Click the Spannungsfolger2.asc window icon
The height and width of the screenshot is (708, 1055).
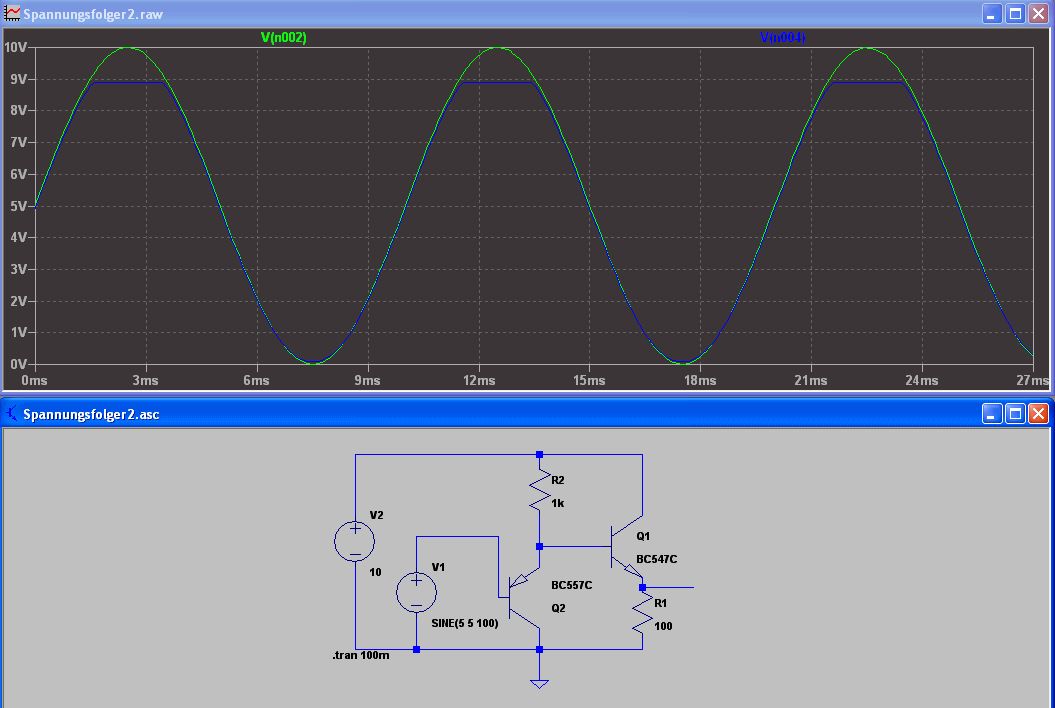coord(12,413)
